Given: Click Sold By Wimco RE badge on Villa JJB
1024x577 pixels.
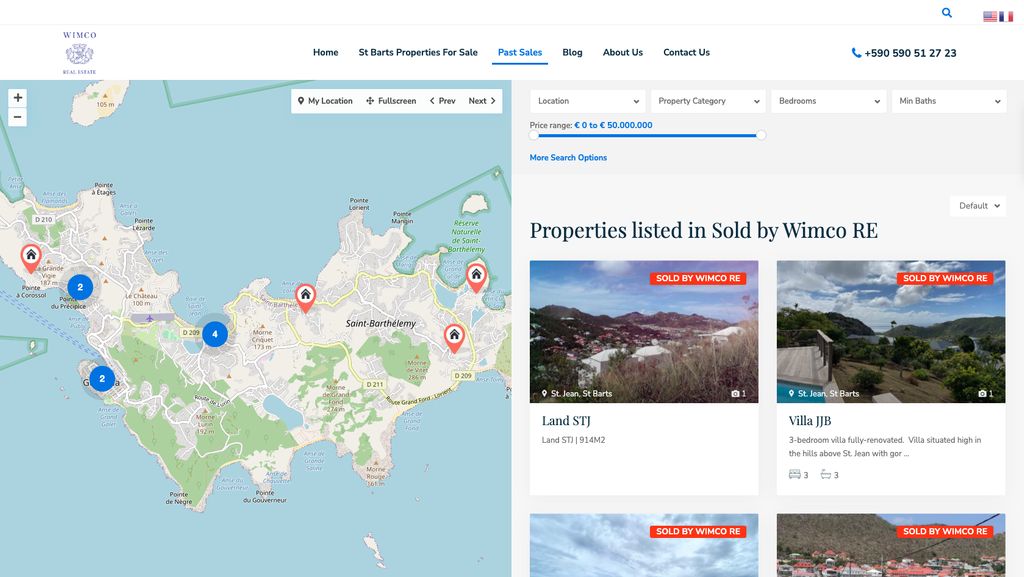Looking at the screenshot, I should pyautogui.click(x=945, y=278).
